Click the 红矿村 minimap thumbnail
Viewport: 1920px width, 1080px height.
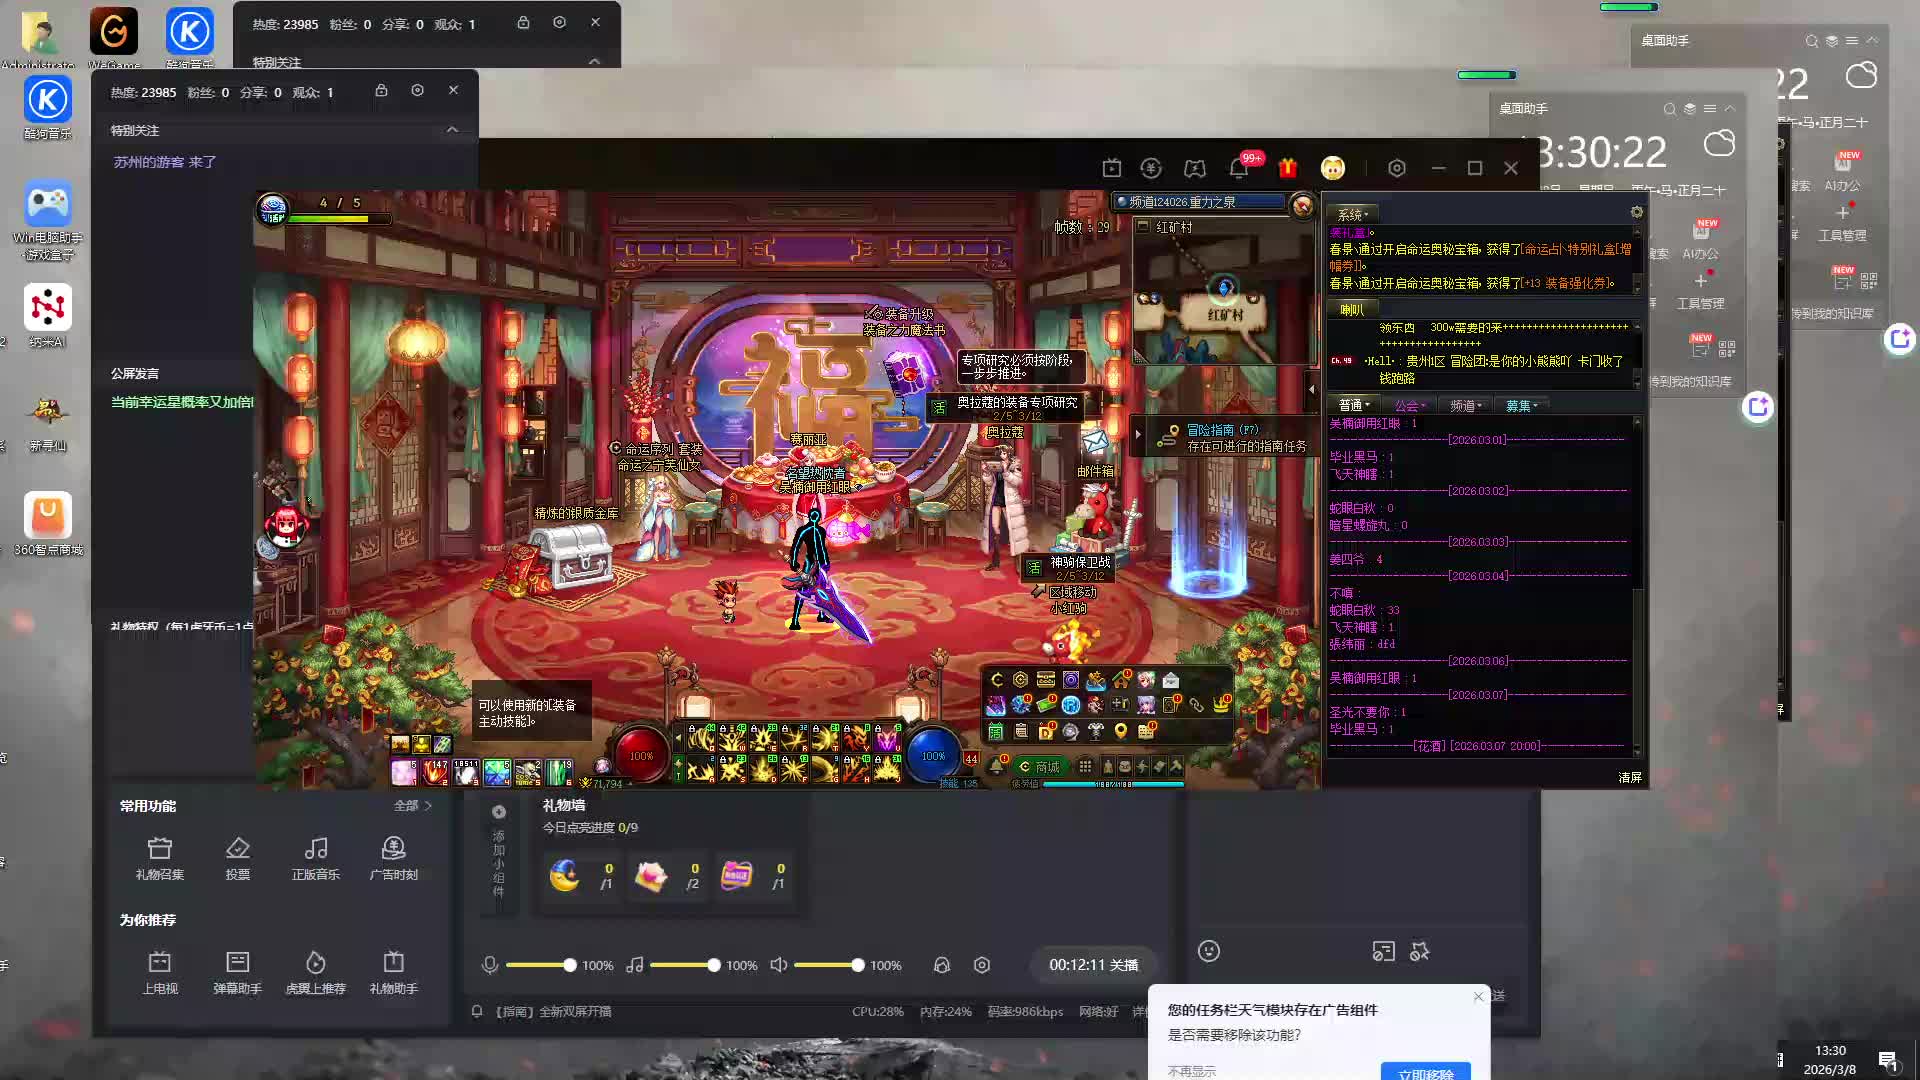[1224, 303]
